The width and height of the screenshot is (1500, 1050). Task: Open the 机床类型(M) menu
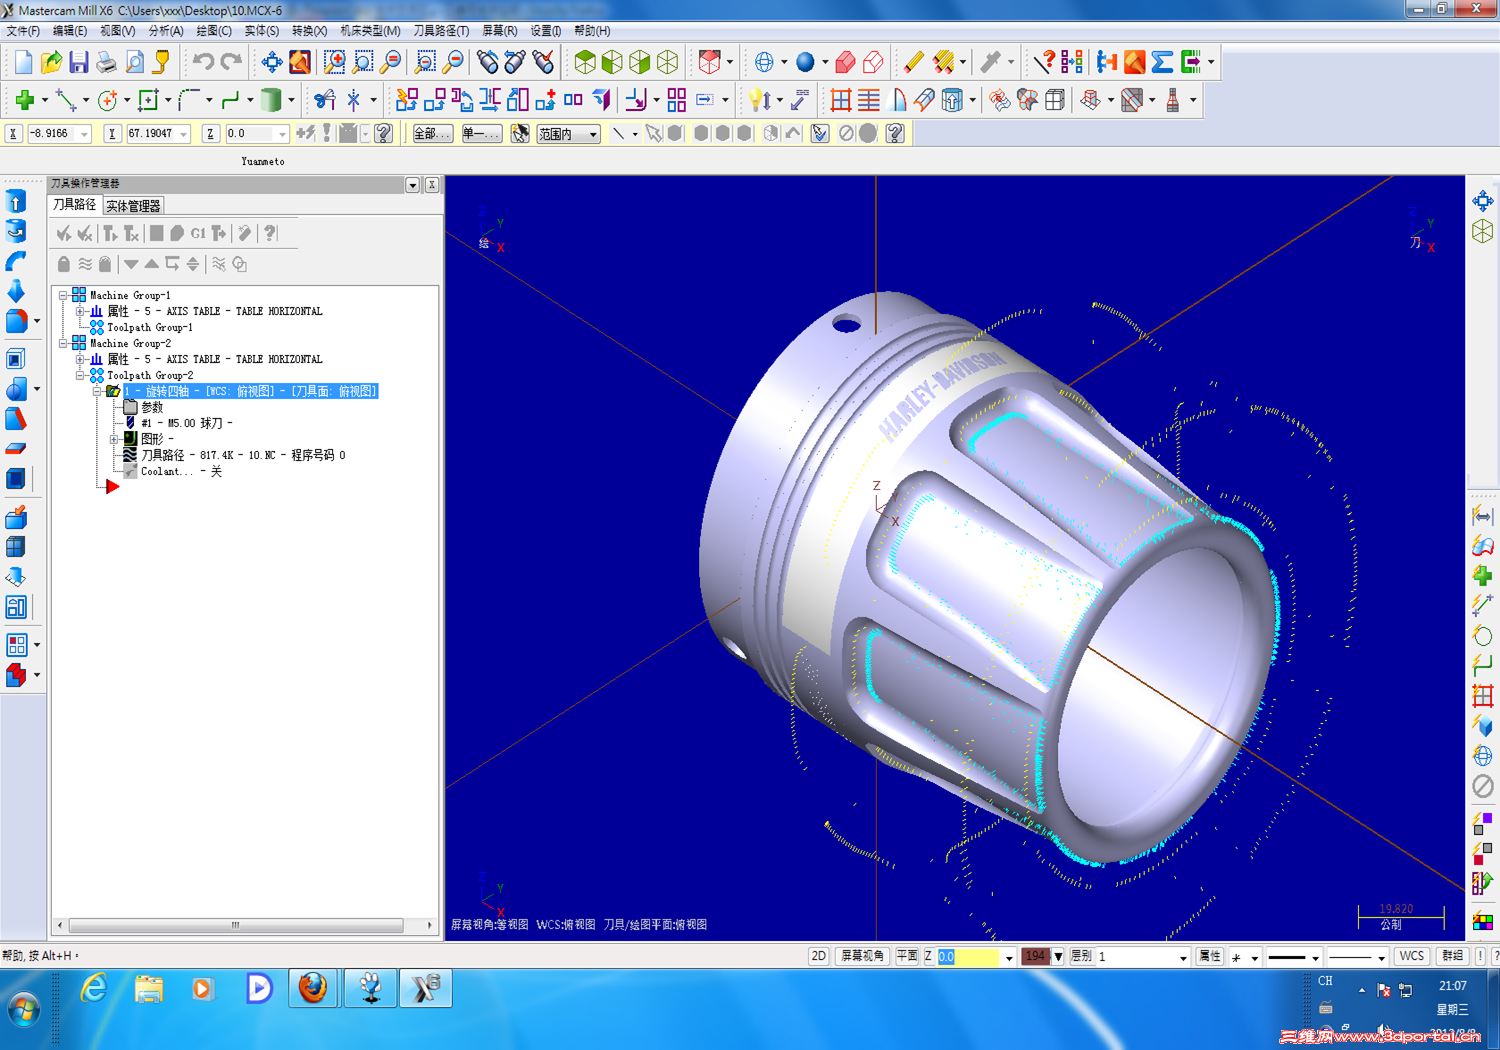point(370,31)
